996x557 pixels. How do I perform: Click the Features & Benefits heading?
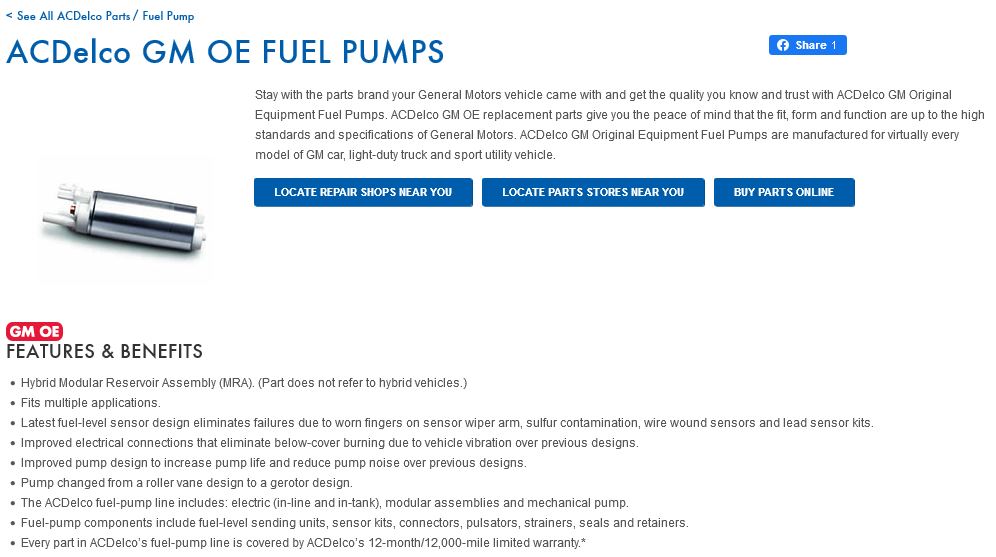[x=105, y=352]
